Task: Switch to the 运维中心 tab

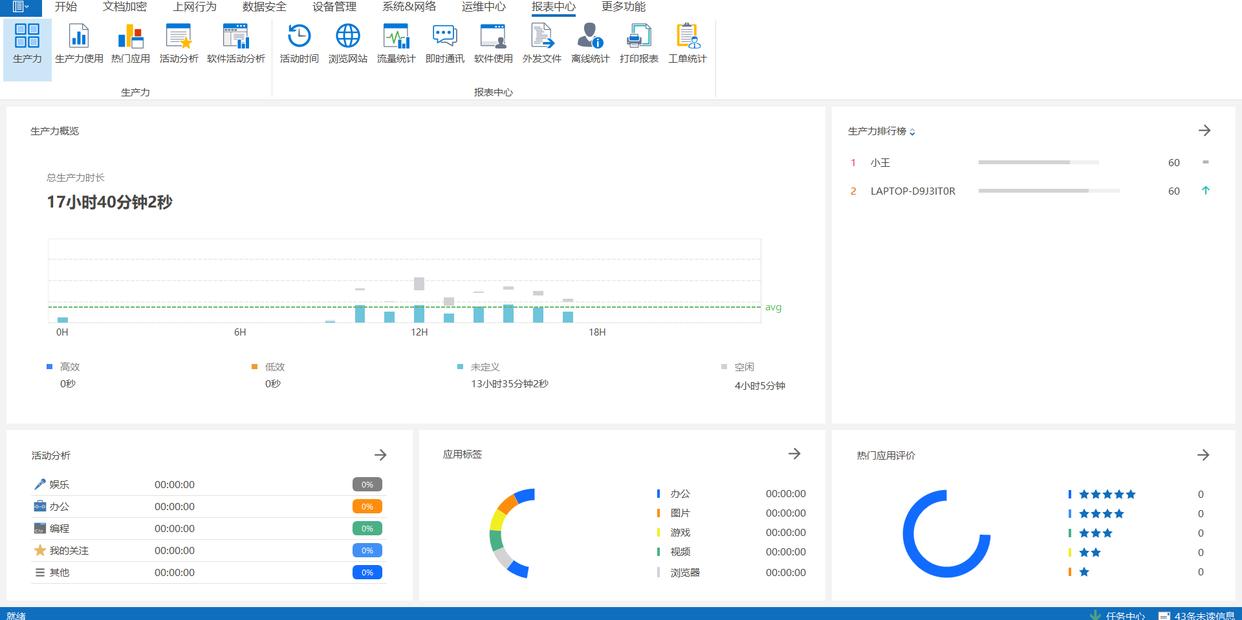Action: click(483, 7)
